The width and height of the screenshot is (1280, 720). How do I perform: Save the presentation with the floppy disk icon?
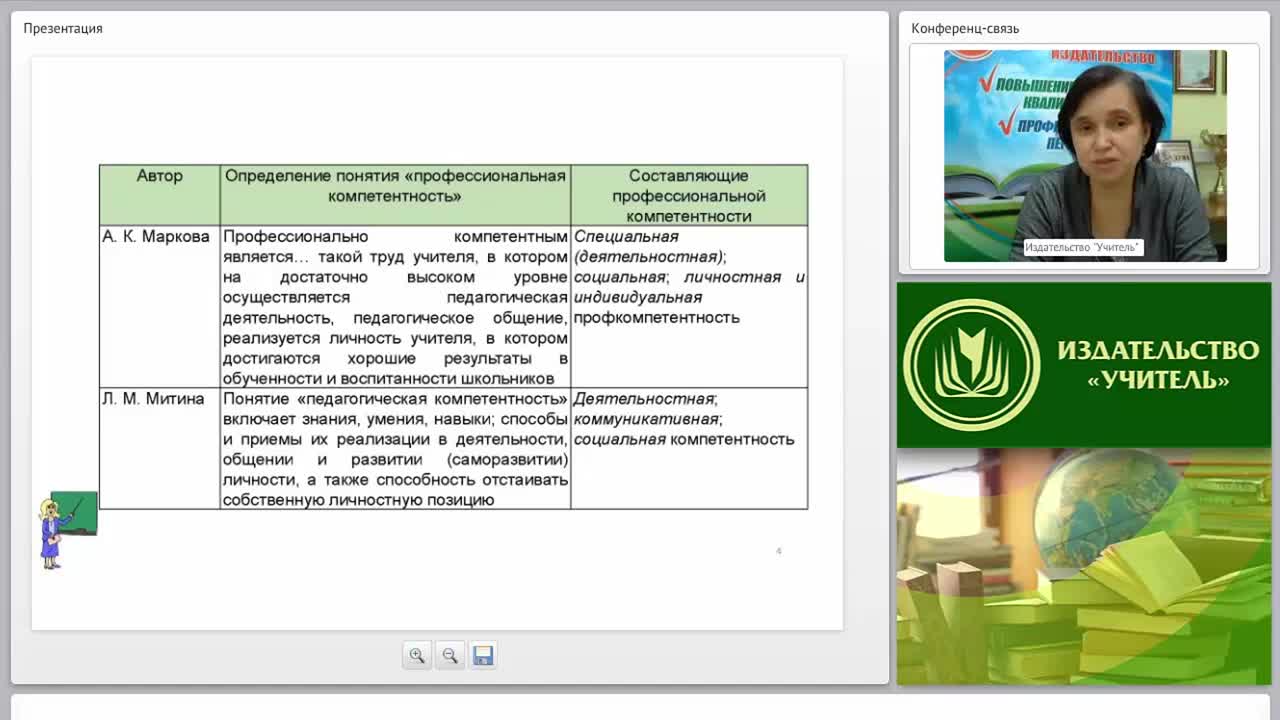click(x=483, y=656)
